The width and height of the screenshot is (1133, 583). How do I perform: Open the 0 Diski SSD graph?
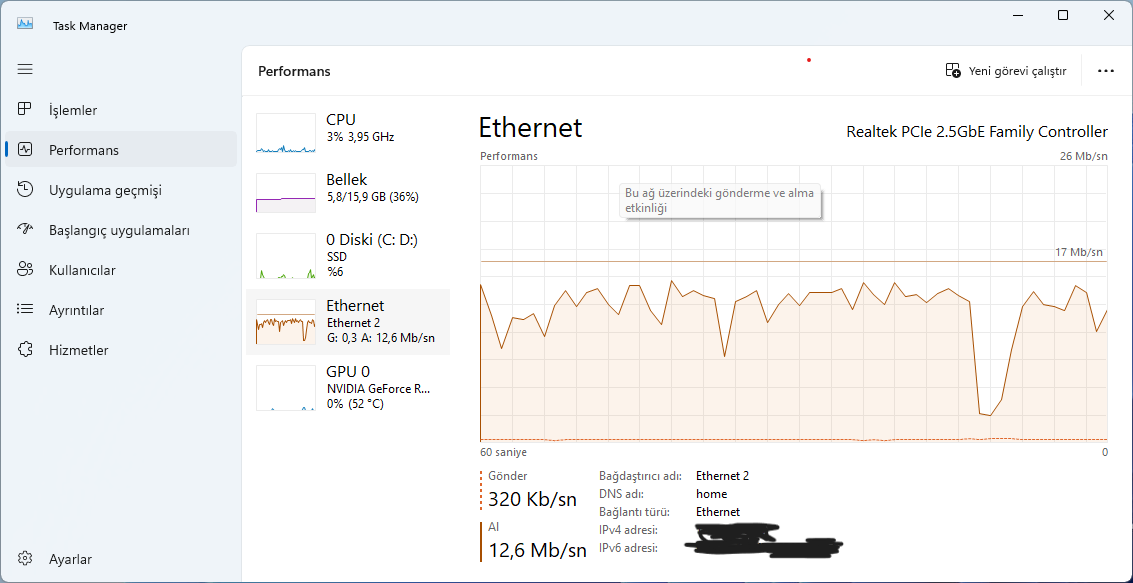[286, 256]
